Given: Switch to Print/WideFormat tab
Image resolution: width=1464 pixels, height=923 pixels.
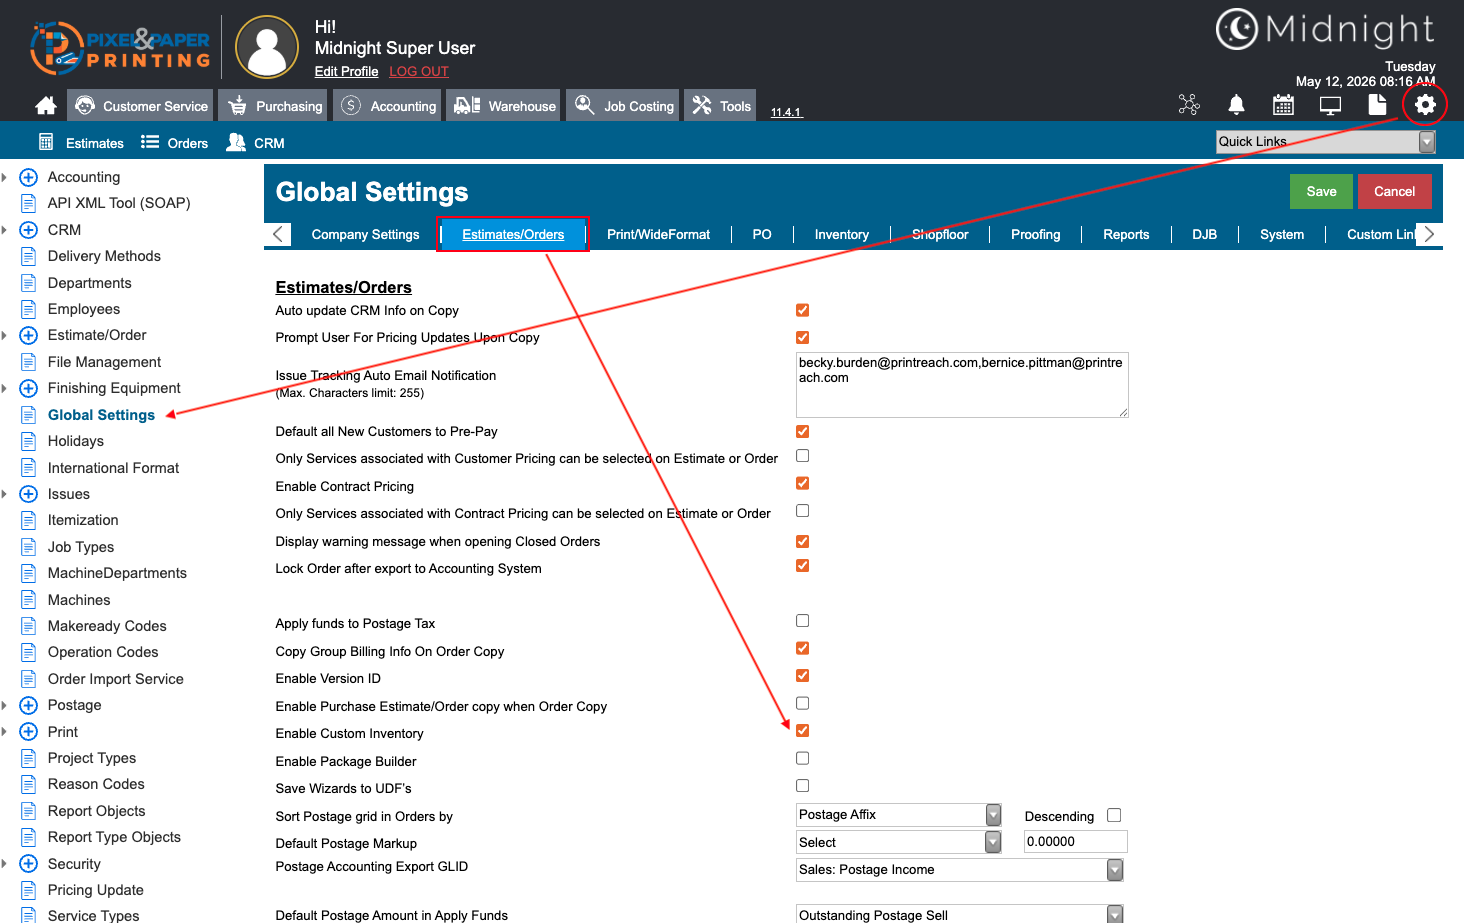Looking at the screenshot, I should tap(658, 234).
